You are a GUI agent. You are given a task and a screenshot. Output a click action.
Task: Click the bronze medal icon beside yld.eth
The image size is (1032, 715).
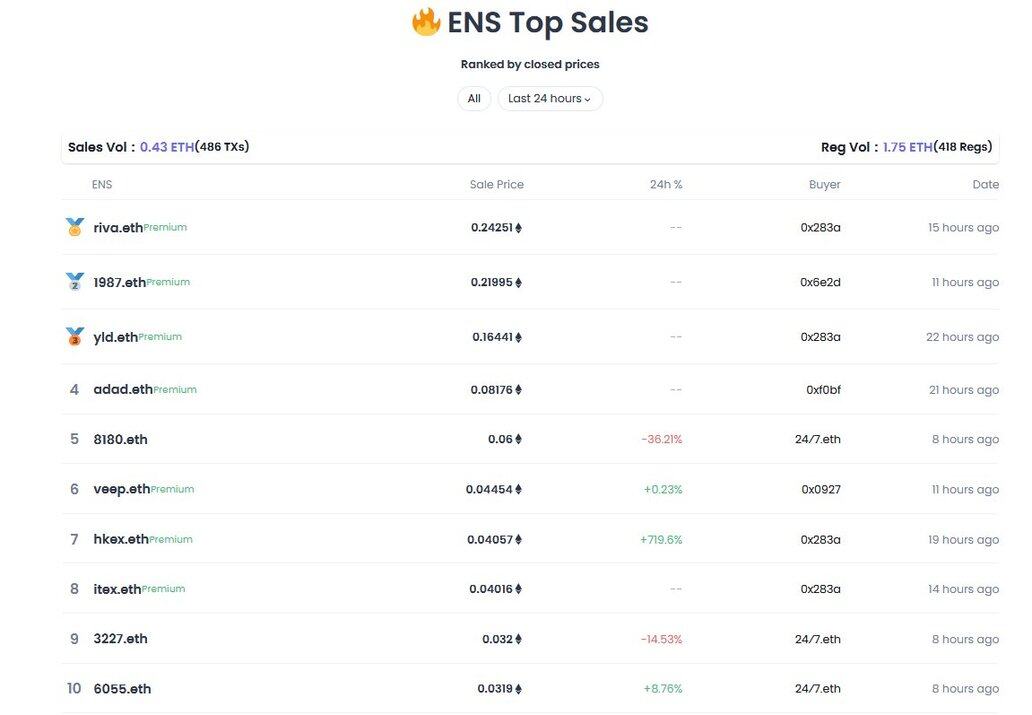tap(75, 336)
